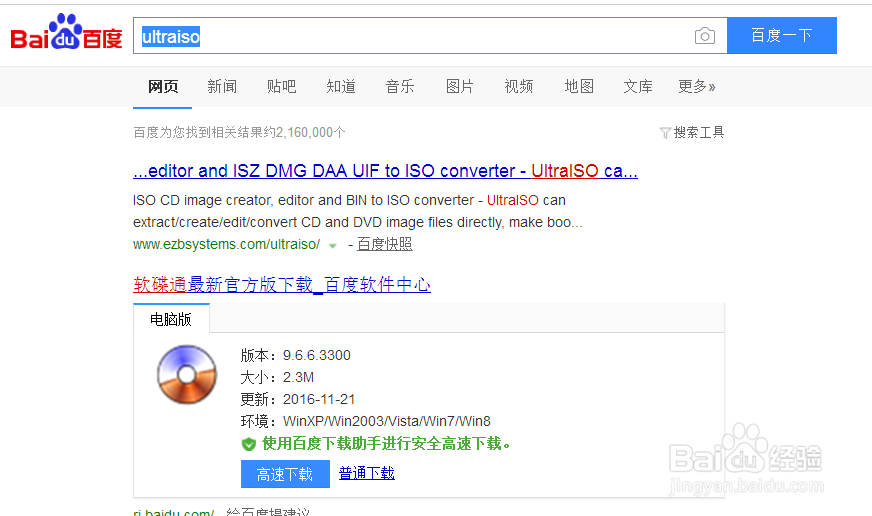The image size is (872, 516).
Task: Go to the 知道 tab
Action: click(341, 86)
